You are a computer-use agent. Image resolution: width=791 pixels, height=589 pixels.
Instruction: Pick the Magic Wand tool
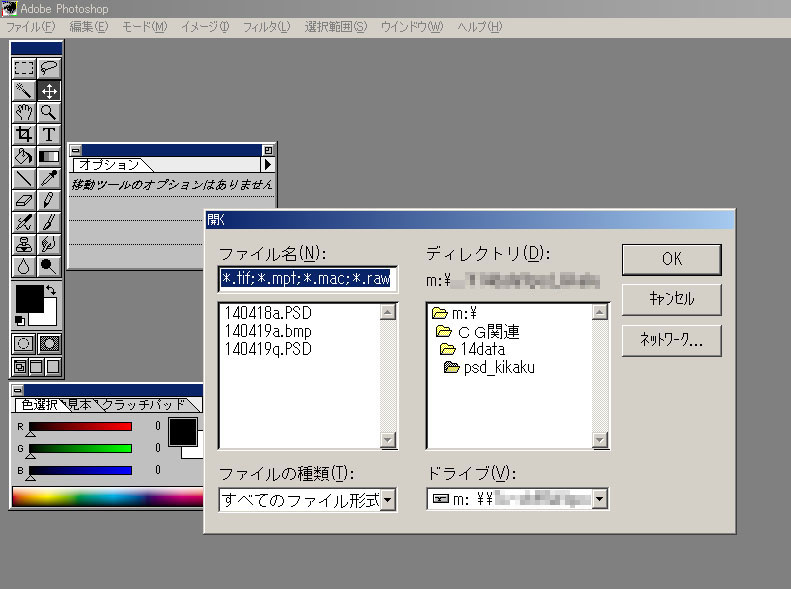click(x=24, y=91)
